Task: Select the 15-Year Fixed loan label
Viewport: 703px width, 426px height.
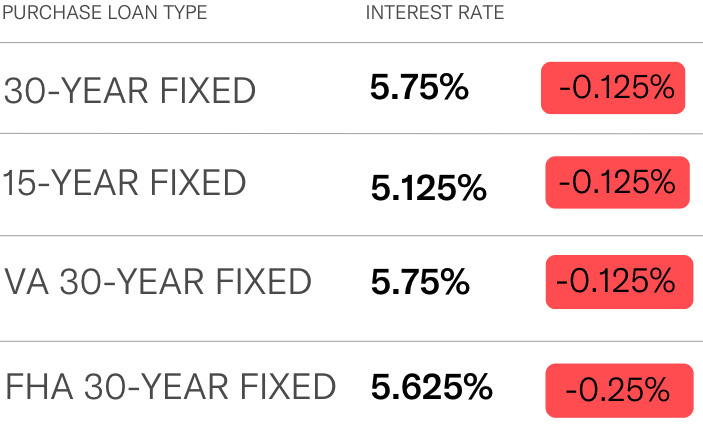Action: pos(124,183)
